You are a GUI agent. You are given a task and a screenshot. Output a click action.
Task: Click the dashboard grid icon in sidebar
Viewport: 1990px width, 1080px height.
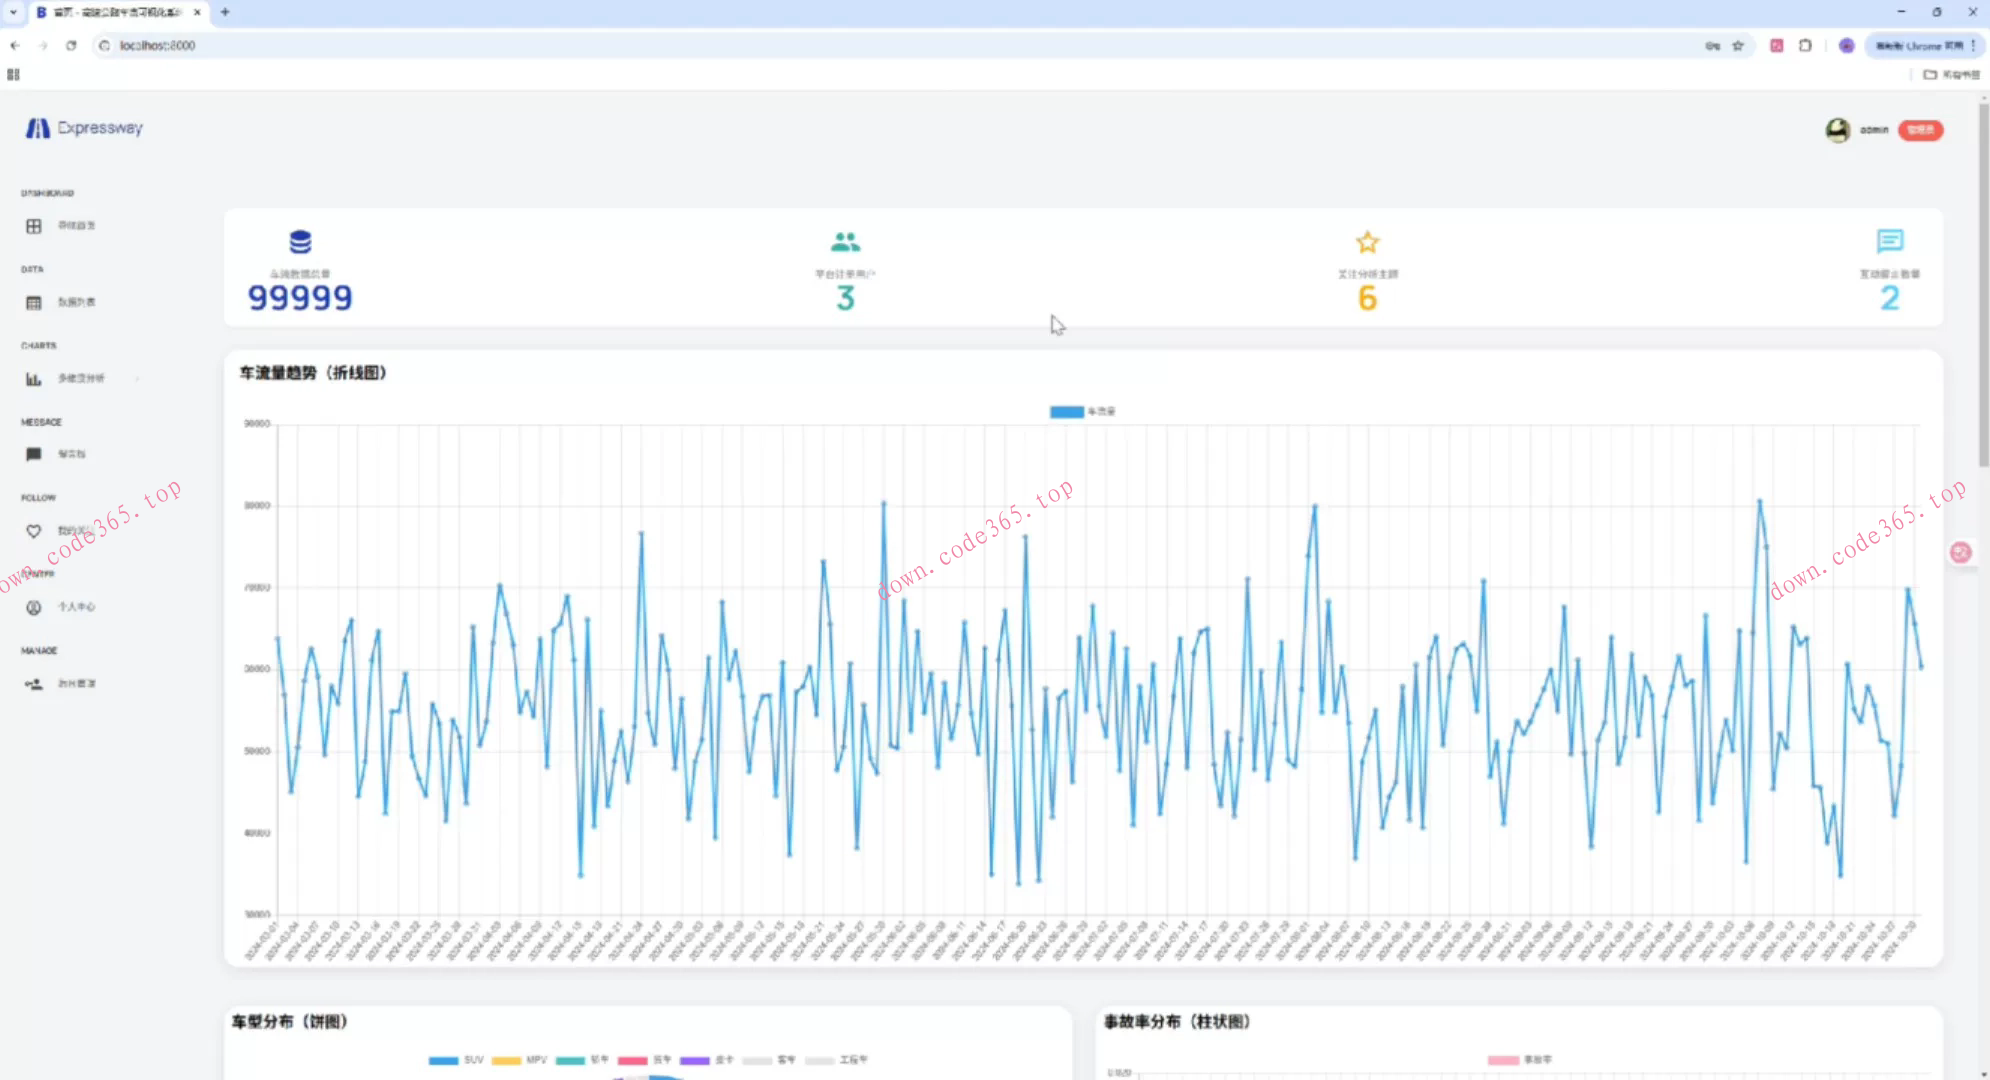tap(34, 226)
